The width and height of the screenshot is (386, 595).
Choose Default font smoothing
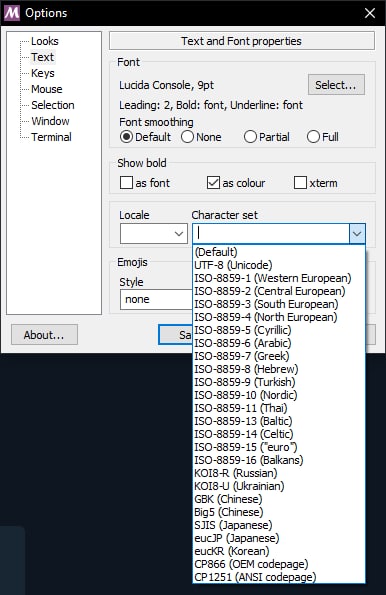(145, 137)
